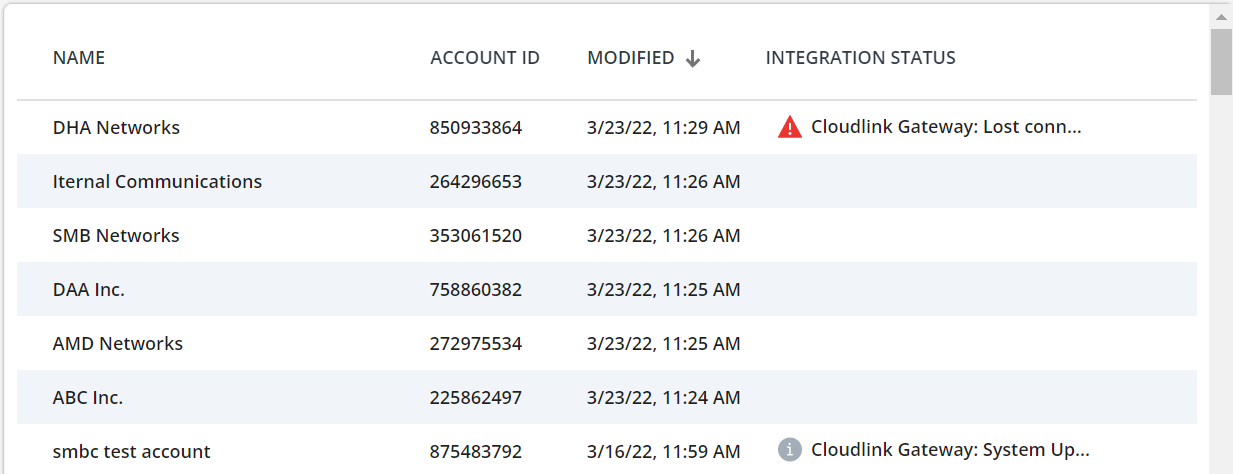Sort by the Account ID column header

pos(484,58)
